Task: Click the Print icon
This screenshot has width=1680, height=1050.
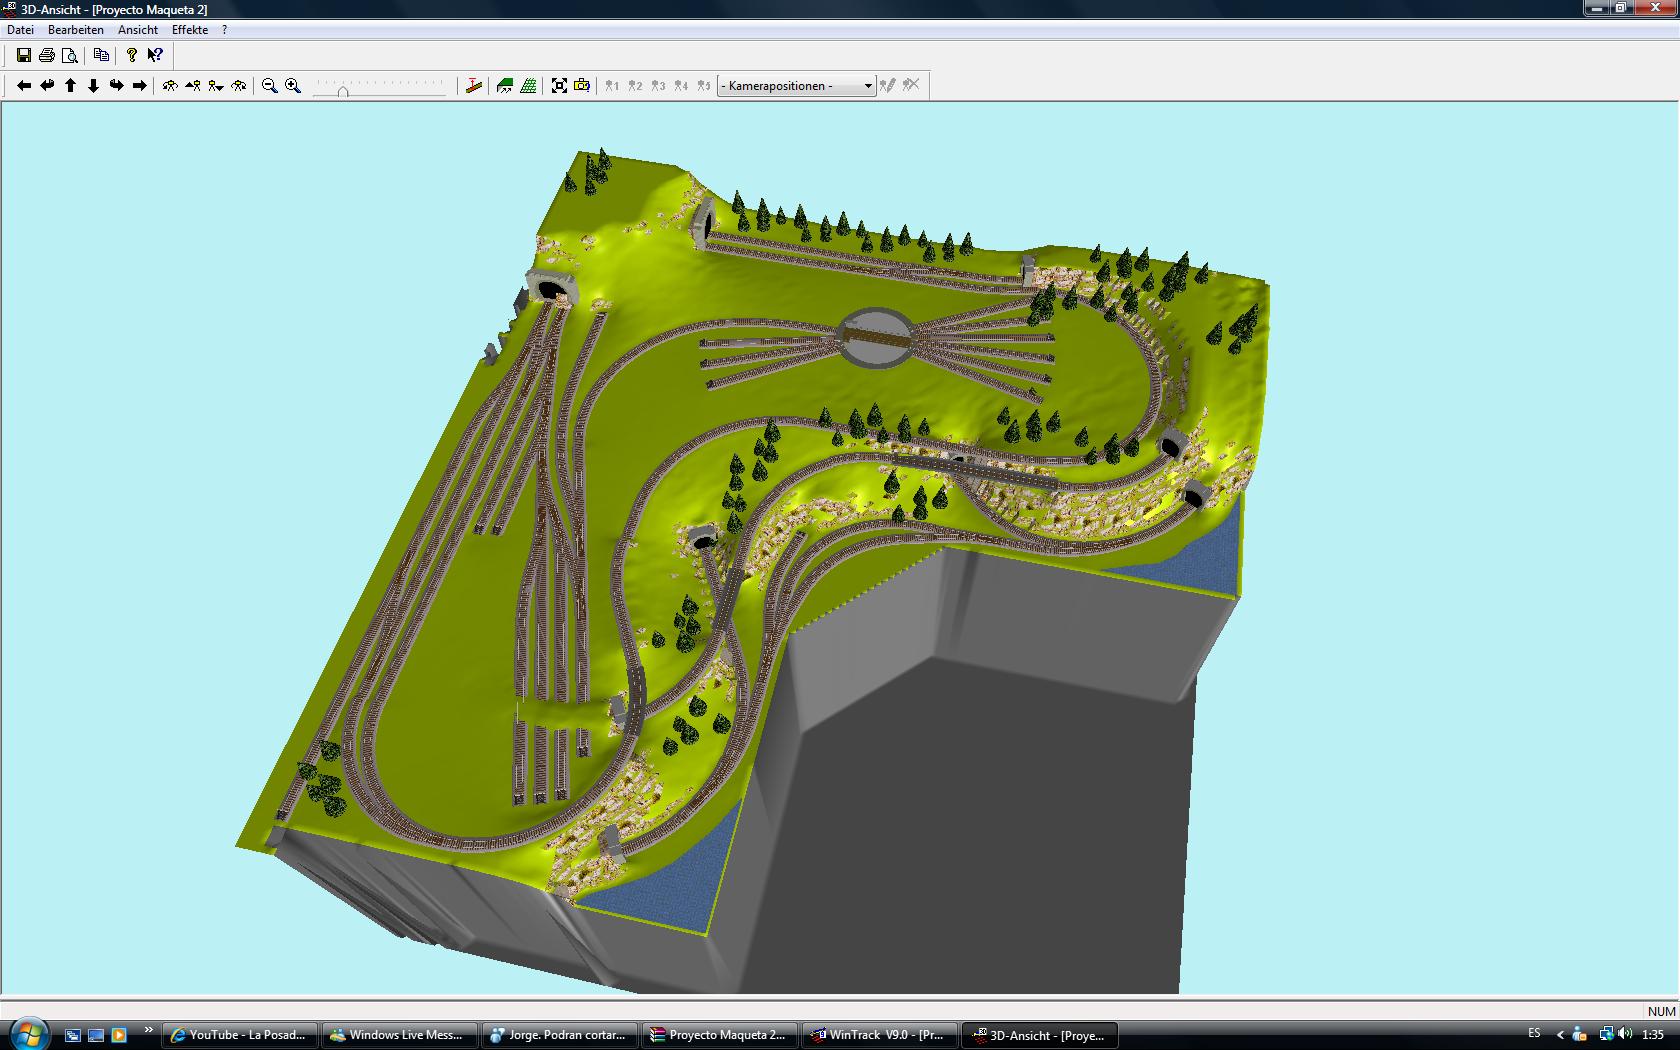Action: click(x=46, y=55)
